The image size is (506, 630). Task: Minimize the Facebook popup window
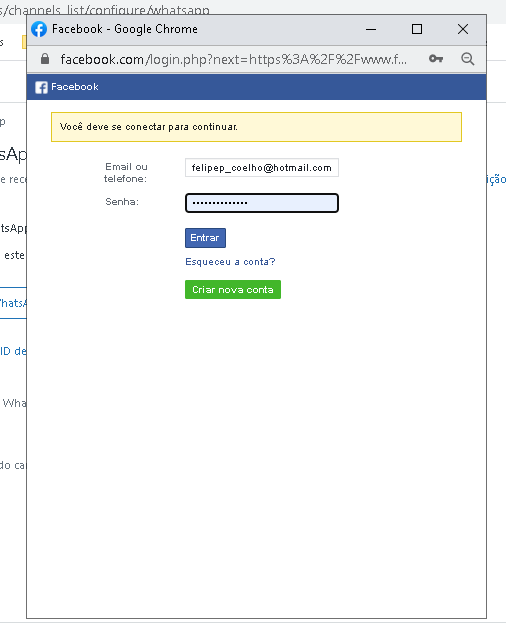click(x=371, y=29)
